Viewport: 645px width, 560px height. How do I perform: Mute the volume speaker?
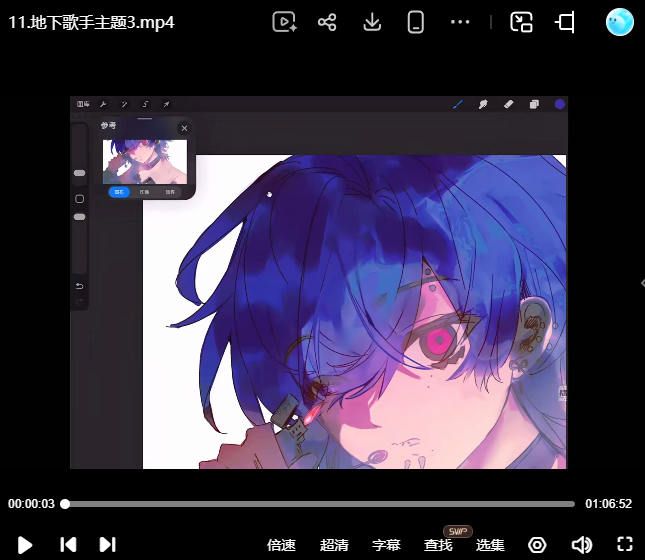[x=582, y=545]
